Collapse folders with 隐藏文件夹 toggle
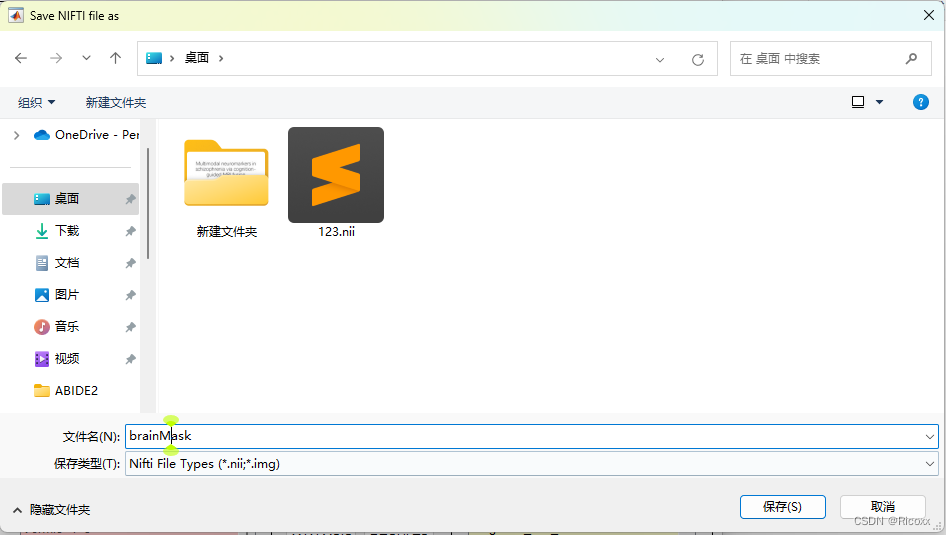This screenshot has width=946, height=535. click(x=52, y=510)
